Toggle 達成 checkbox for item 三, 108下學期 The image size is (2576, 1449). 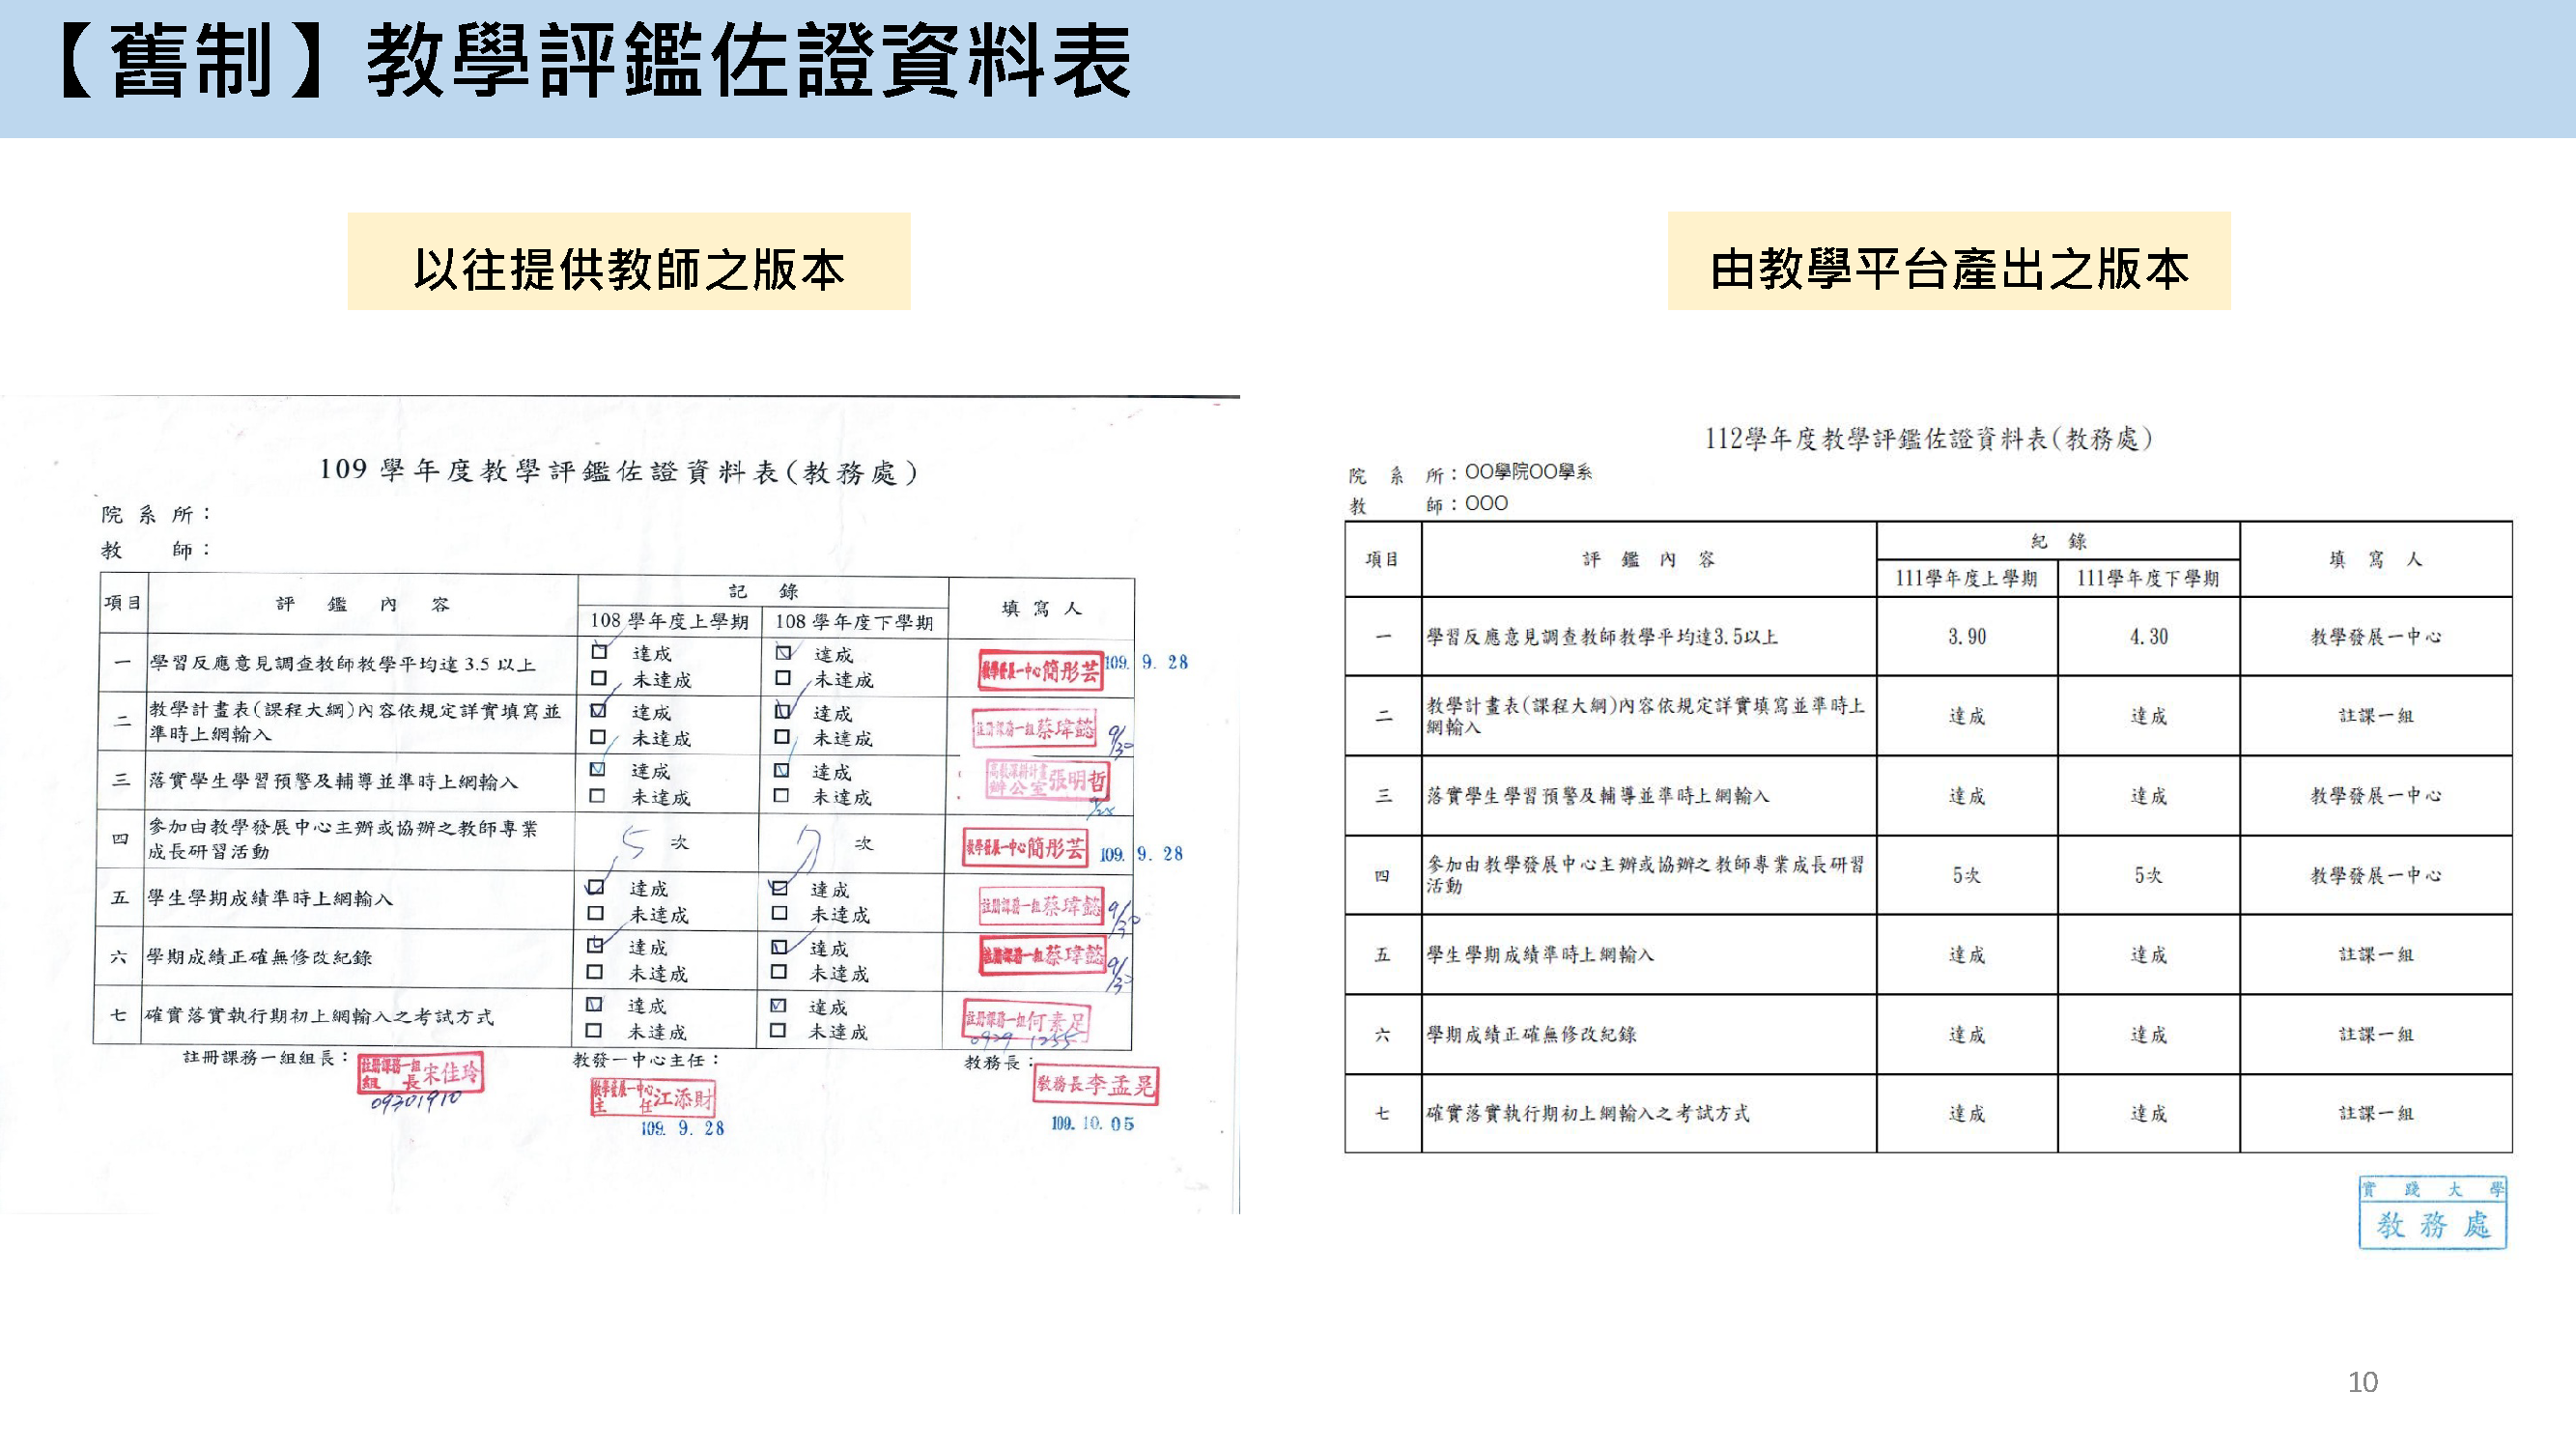pyautogui.click(x=781, y=770)
